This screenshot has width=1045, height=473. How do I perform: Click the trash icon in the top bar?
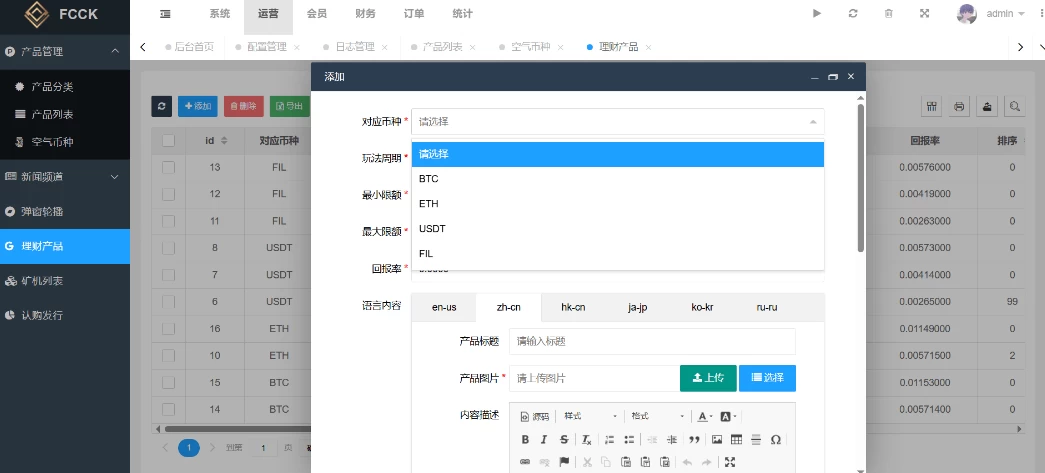click(x=888, y=13)
